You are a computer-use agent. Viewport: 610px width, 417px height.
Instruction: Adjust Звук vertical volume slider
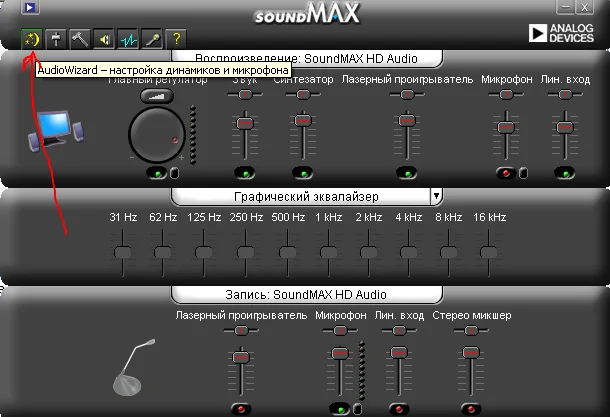(245, 123)
